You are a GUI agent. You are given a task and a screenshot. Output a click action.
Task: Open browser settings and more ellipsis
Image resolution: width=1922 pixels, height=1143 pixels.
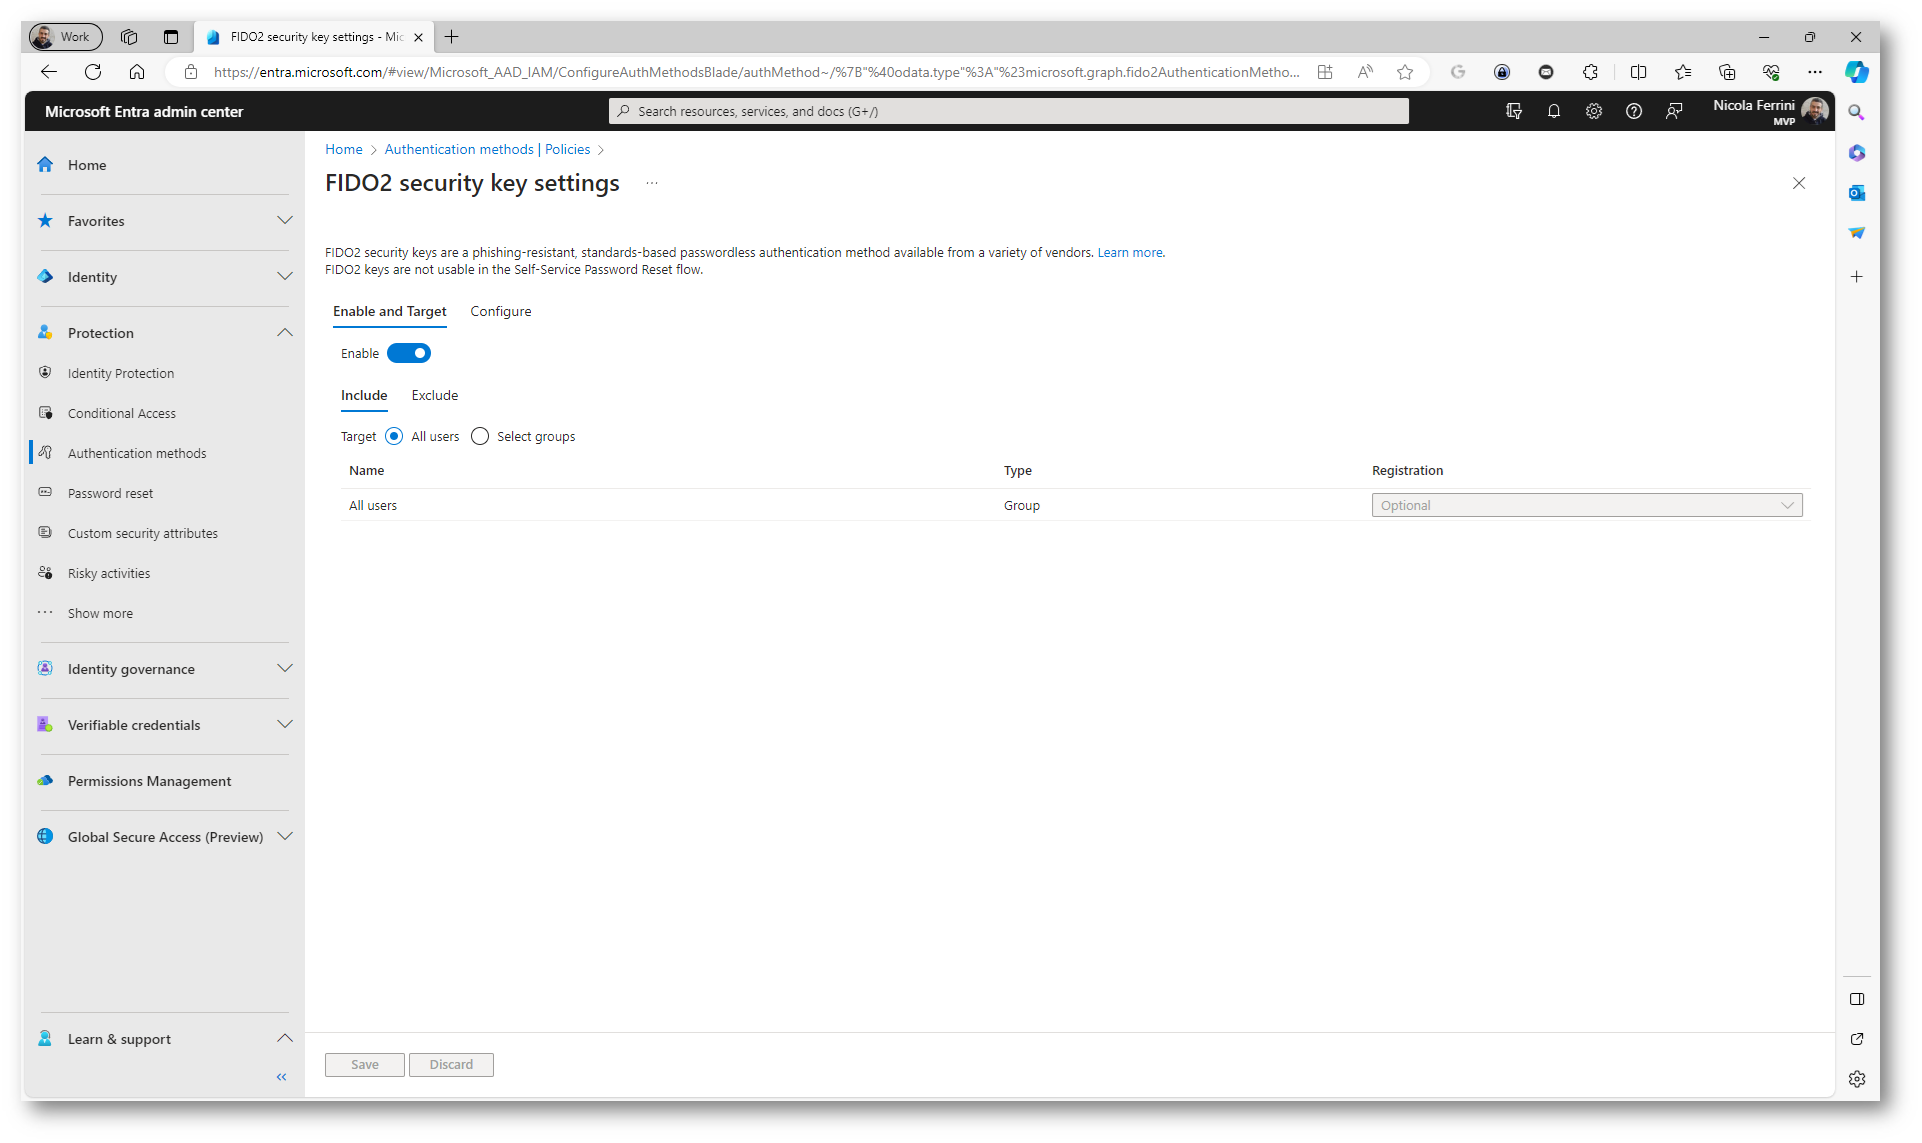point(1815,72)
